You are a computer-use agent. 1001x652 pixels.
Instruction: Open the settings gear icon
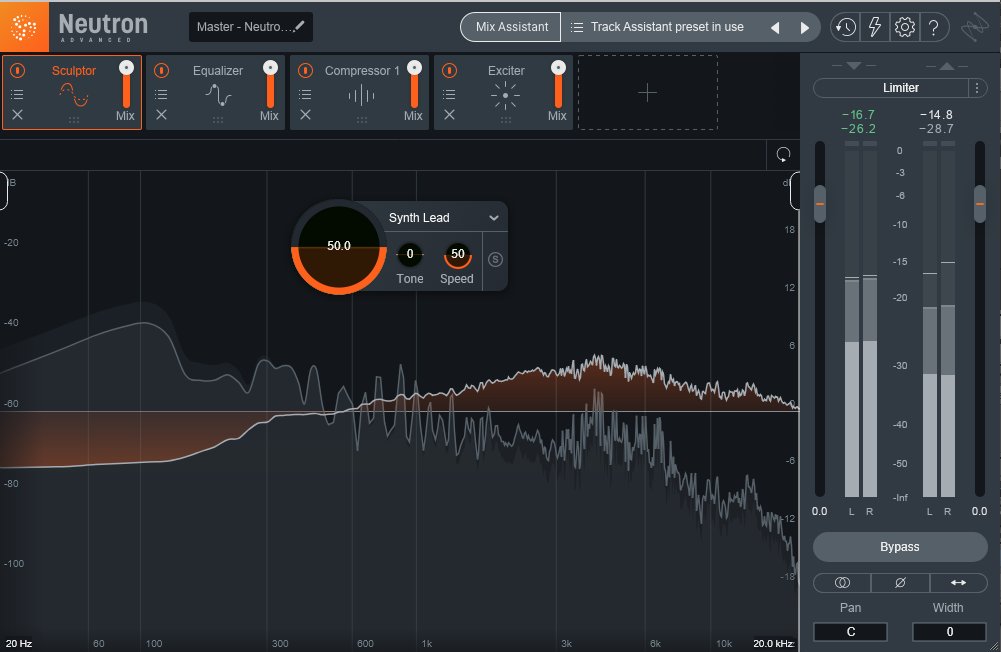point(904,27)
